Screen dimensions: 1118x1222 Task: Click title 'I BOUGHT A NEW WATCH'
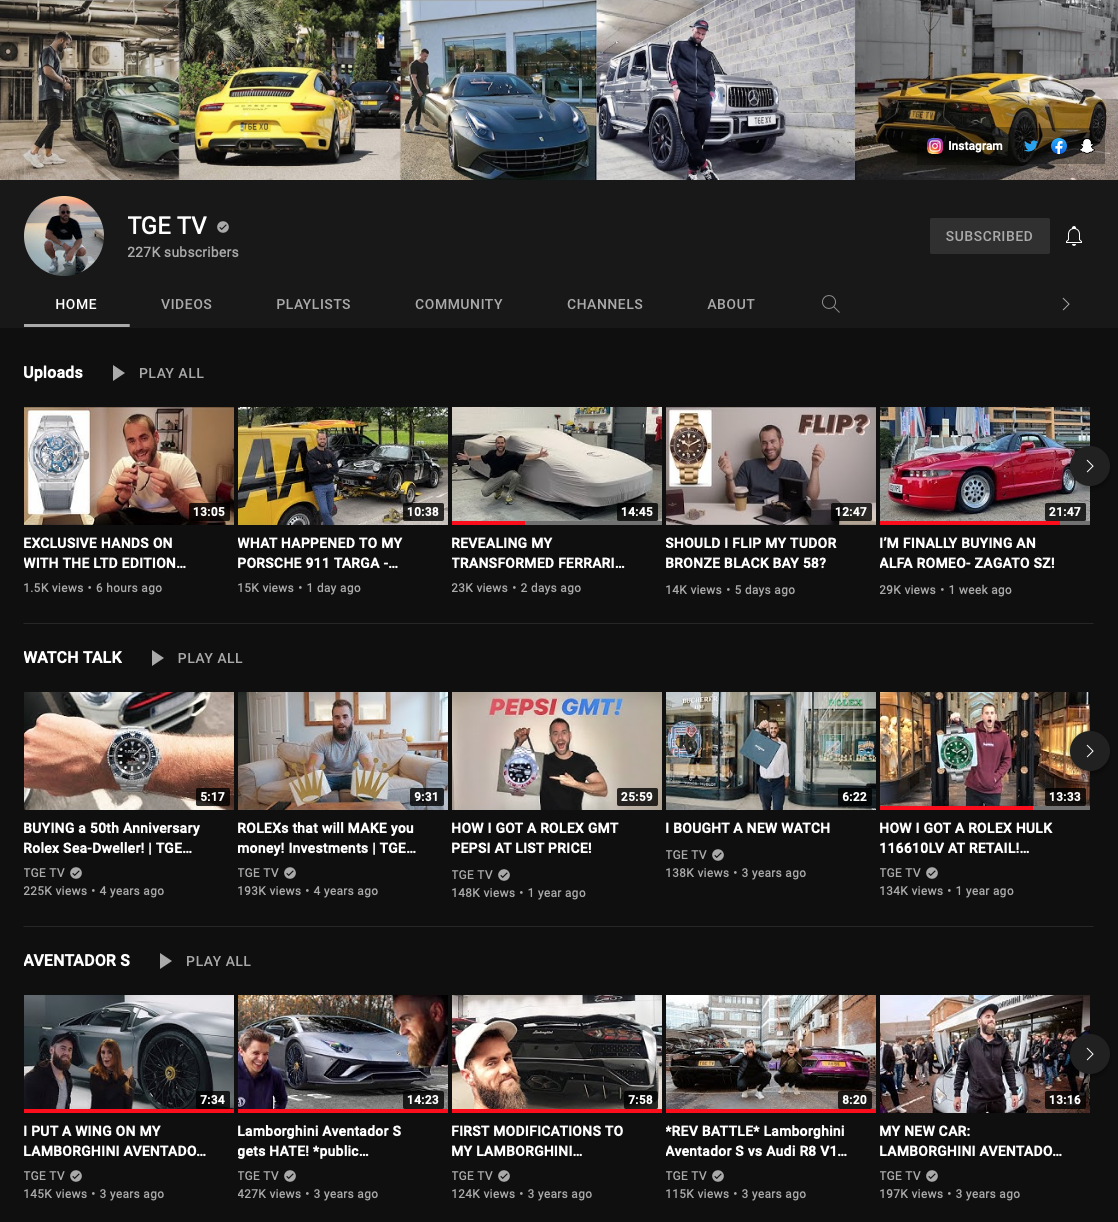click(748, 828)
